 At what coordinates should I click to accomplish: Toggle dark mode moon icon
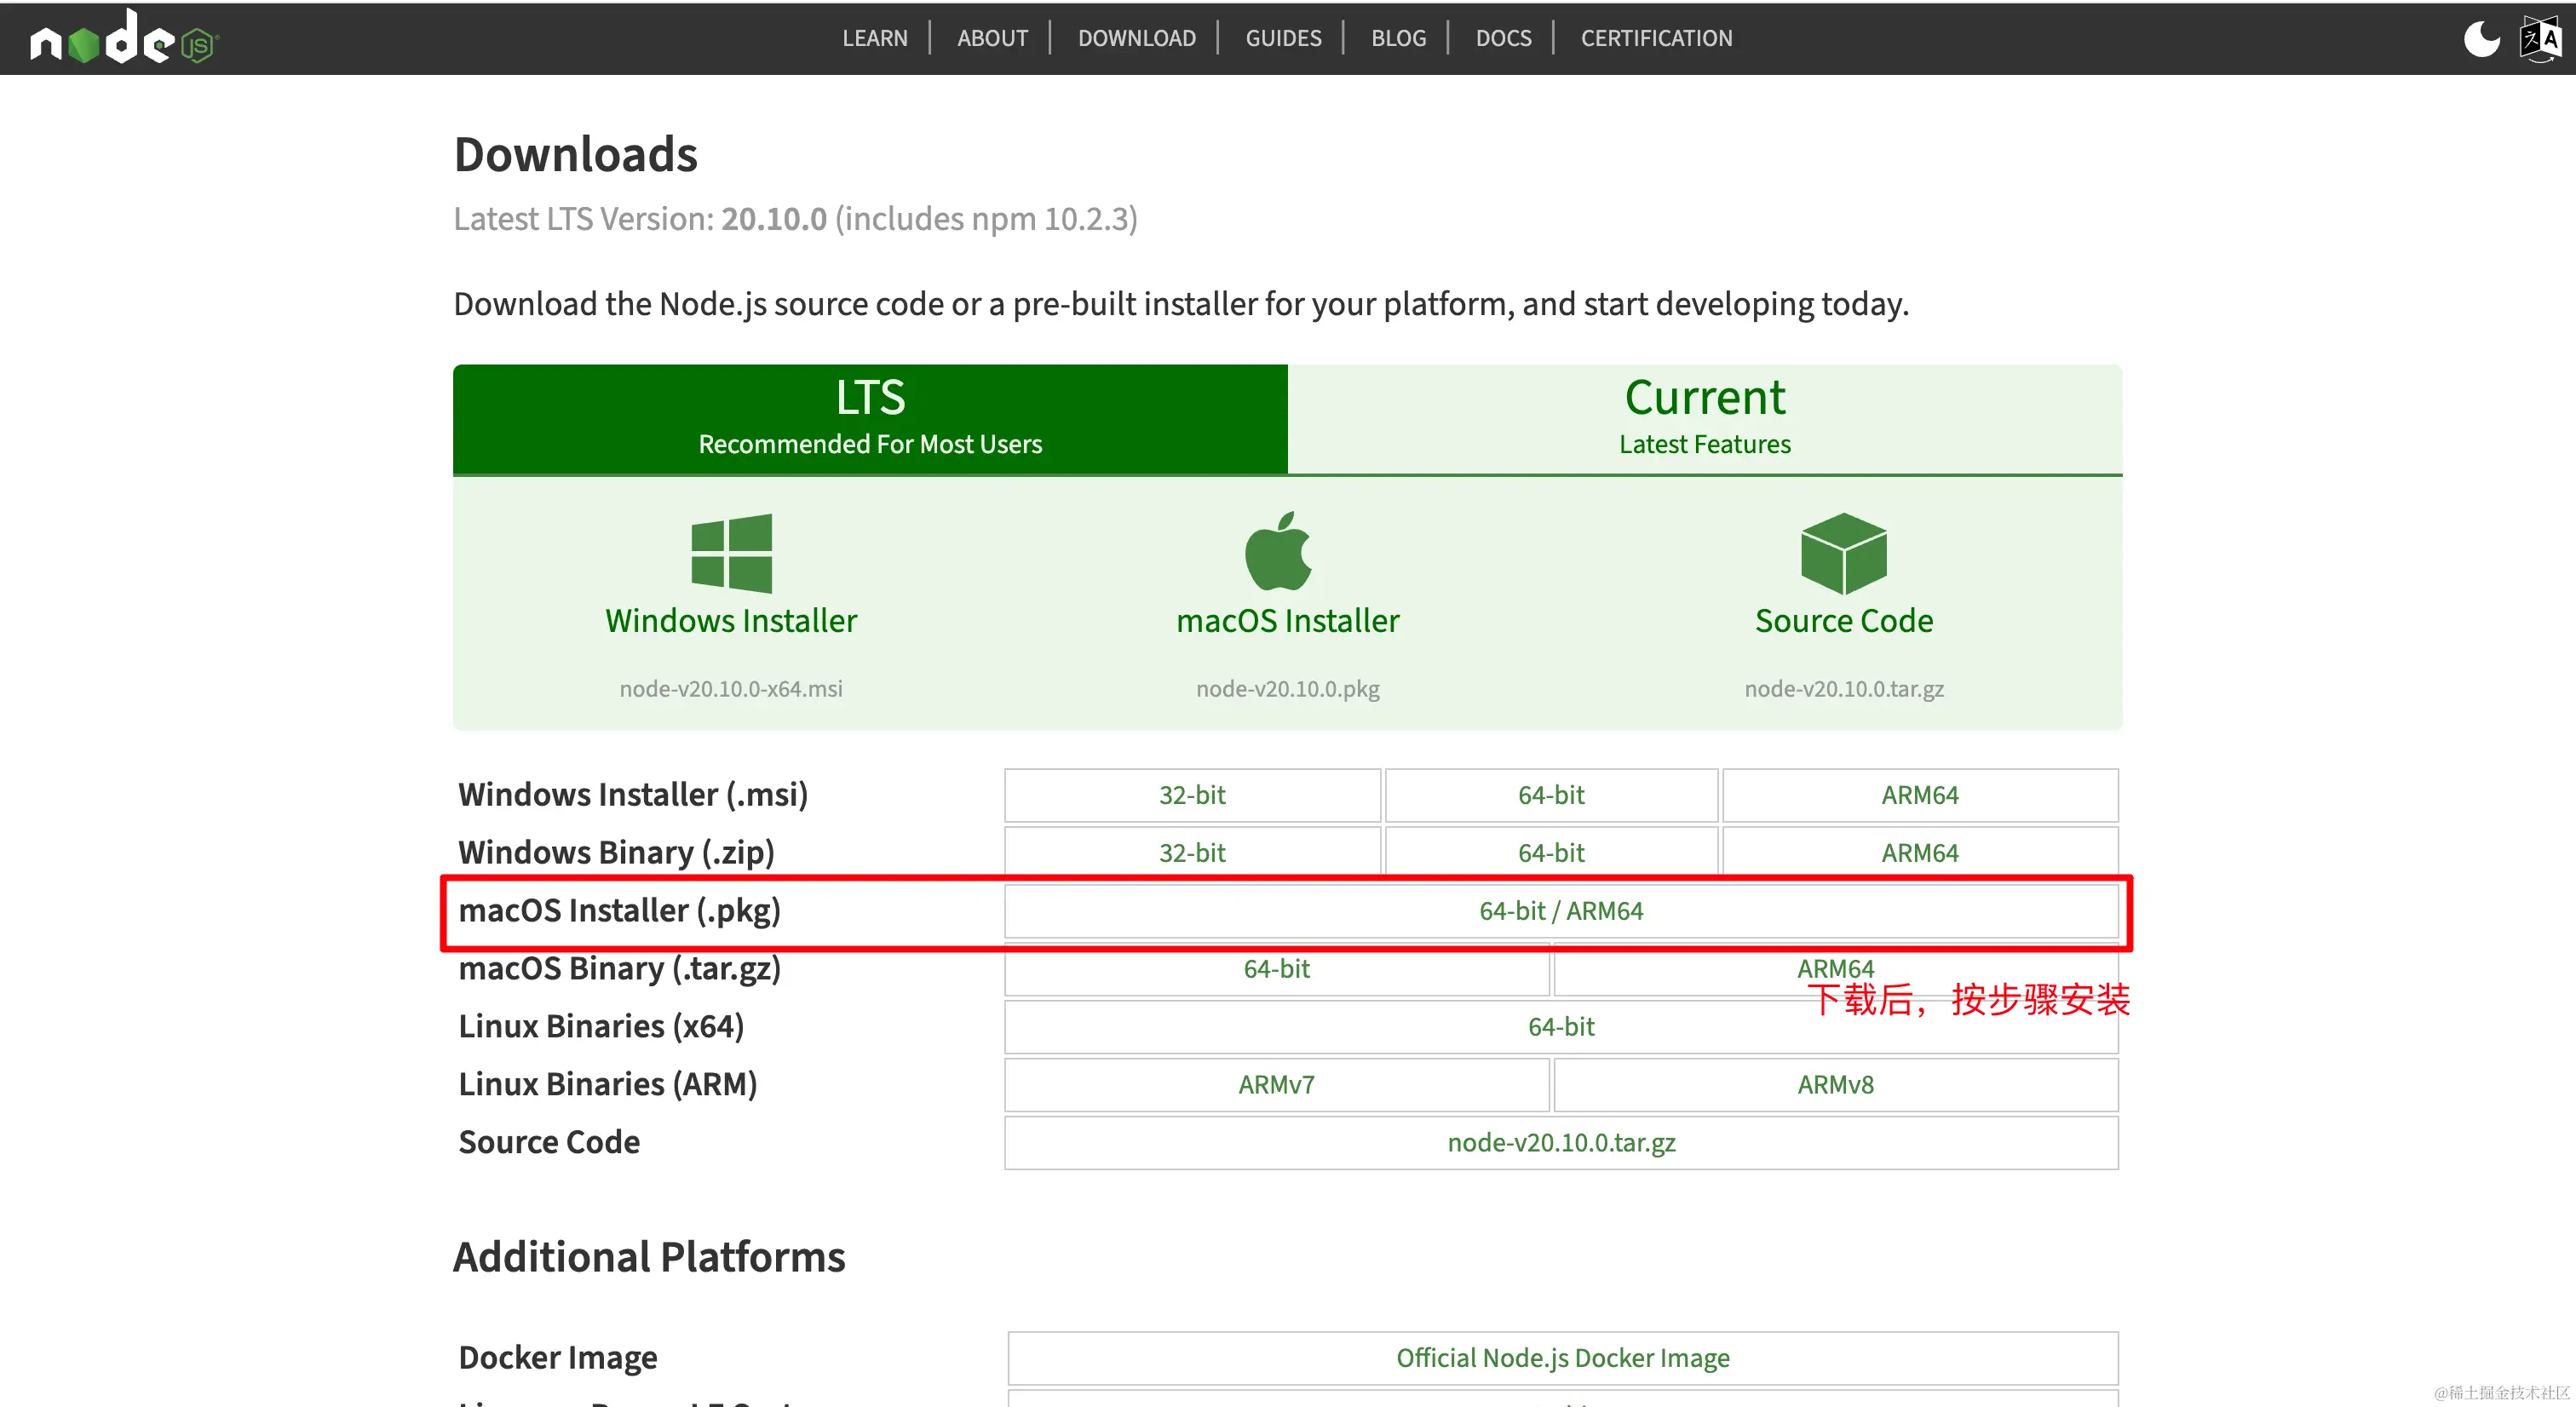pos(2481,39)
